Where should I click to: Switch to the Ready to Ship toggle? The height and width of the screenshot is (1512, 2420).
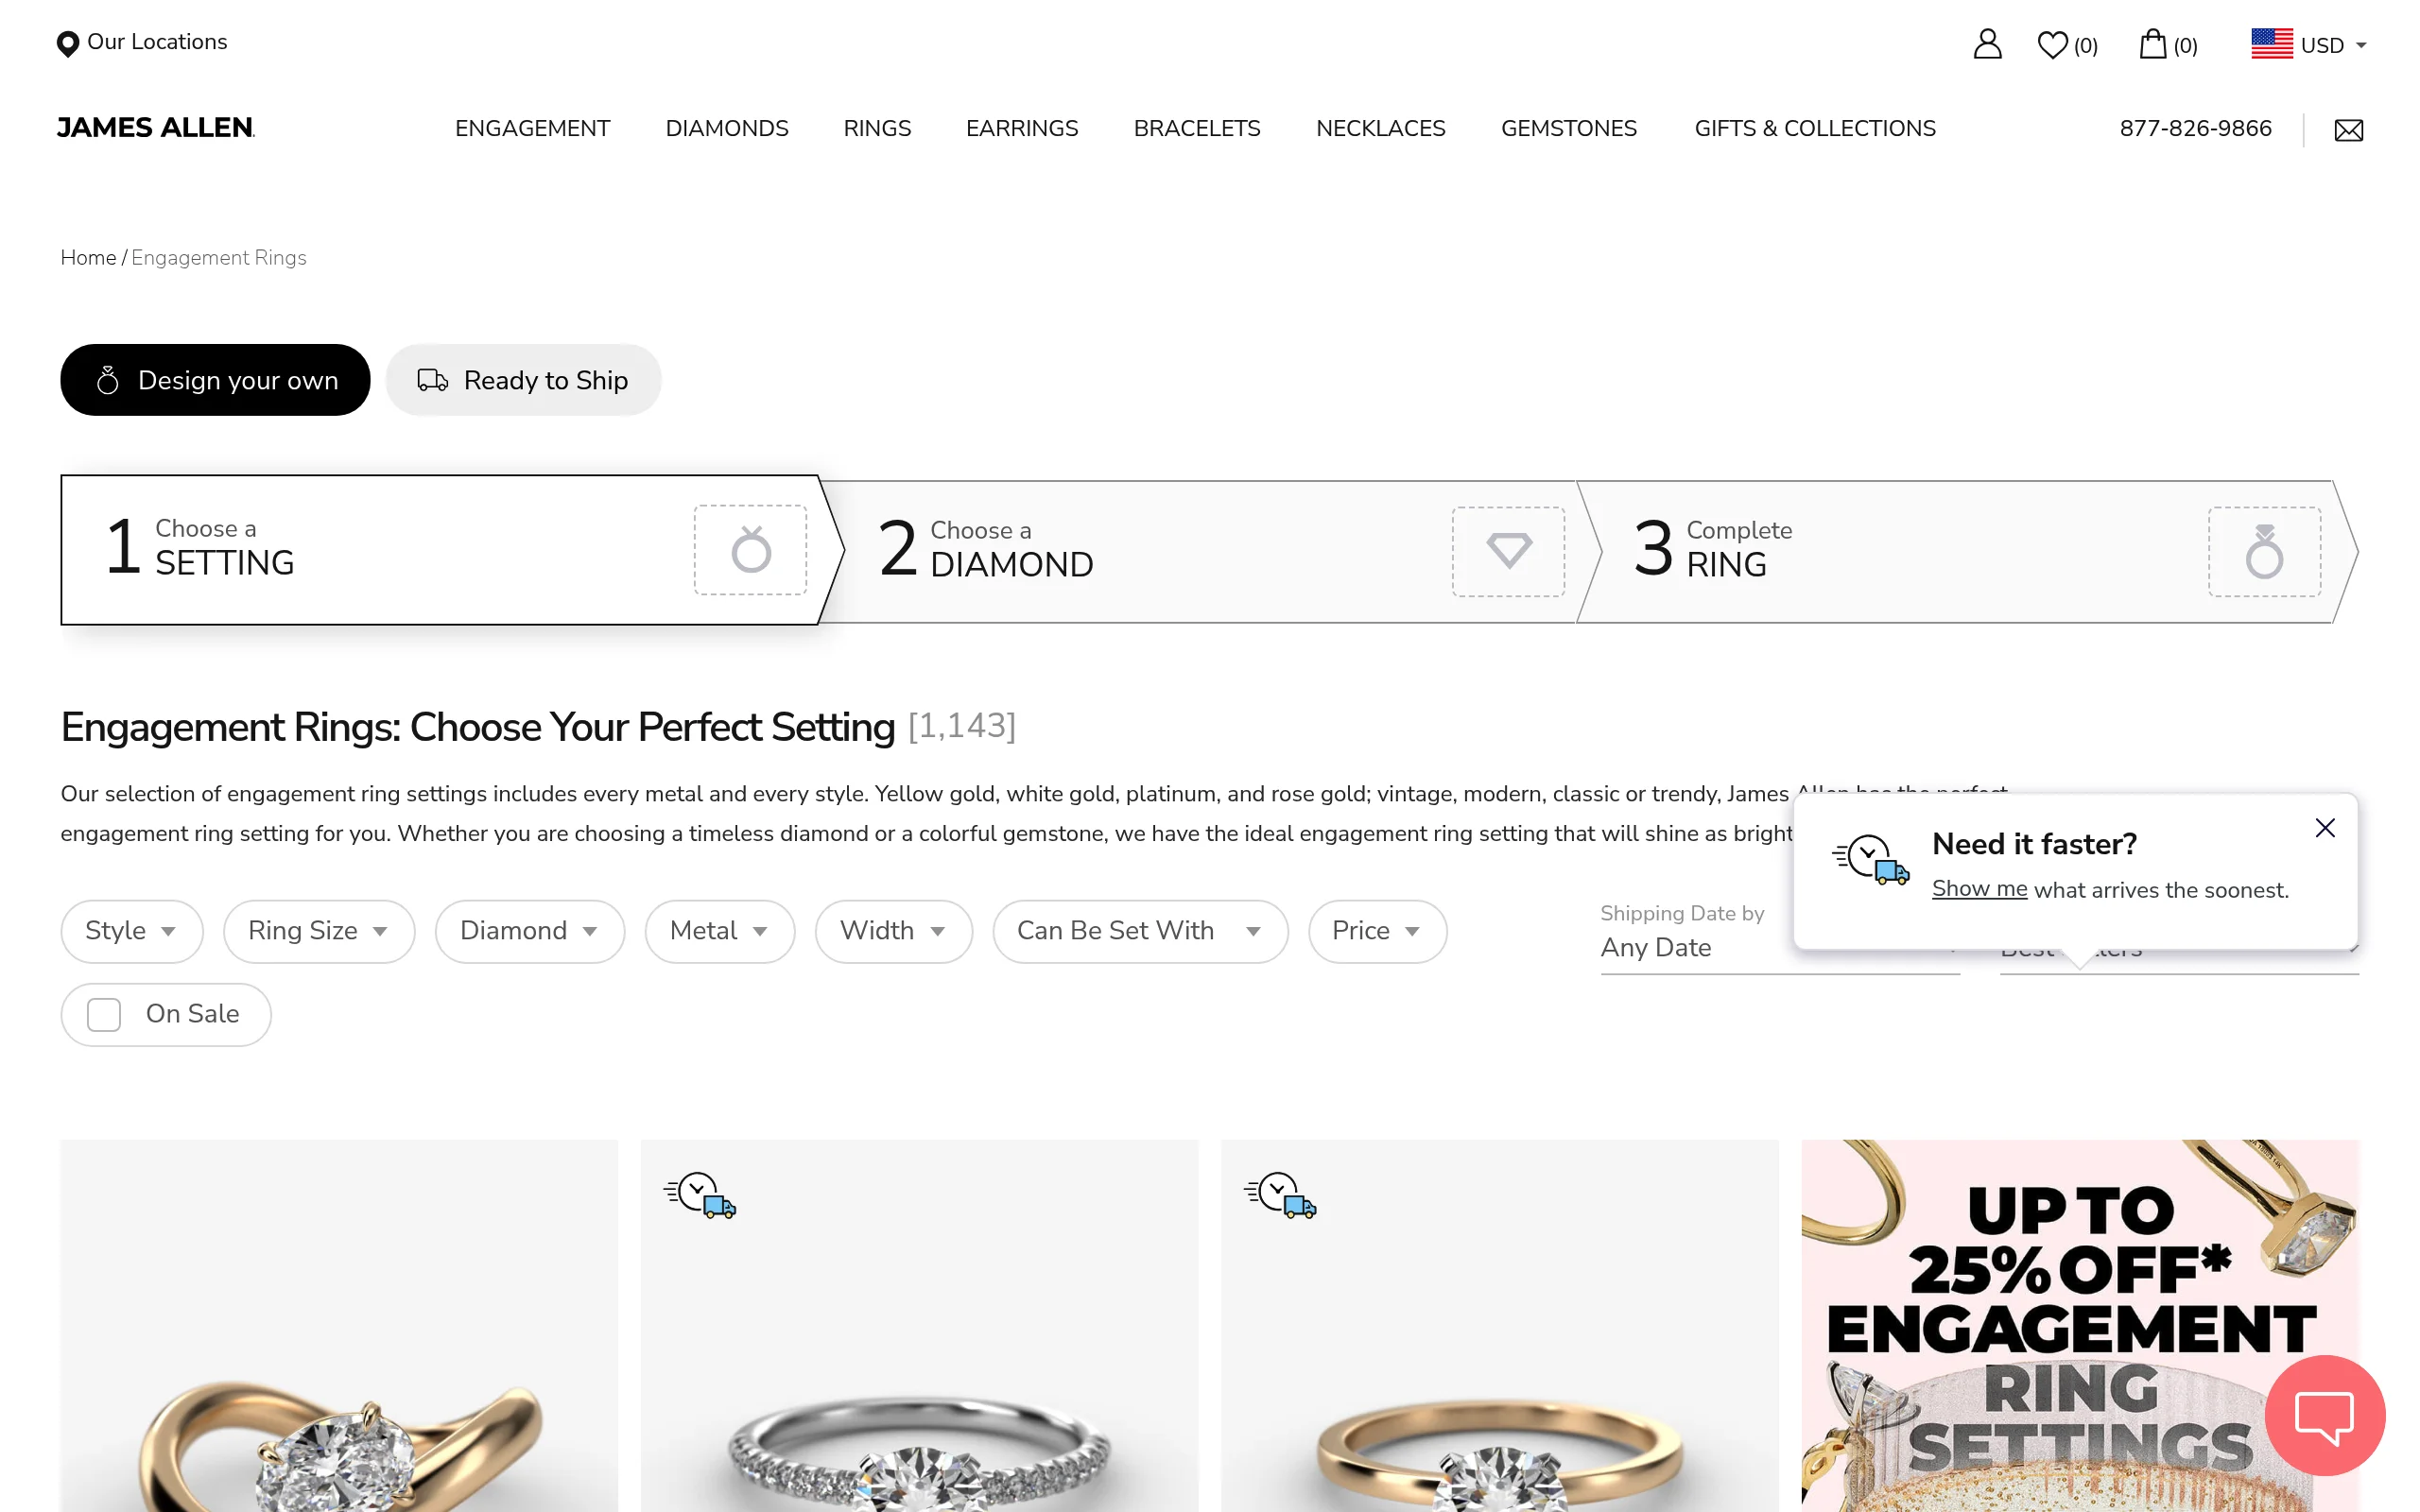pos(524,380)
